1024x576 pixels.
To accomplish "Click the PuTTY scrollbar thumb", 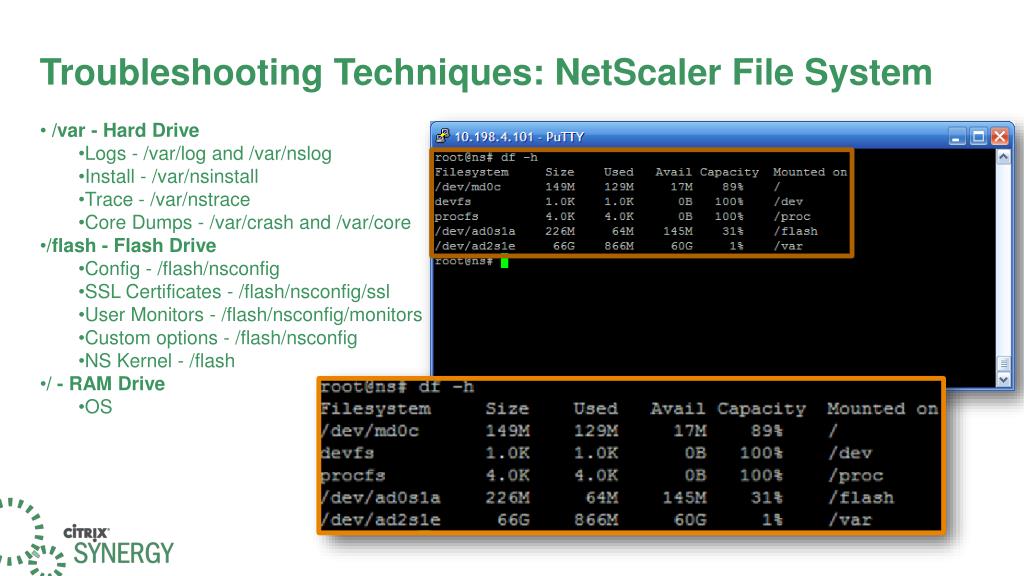I will coord(1004,363).
